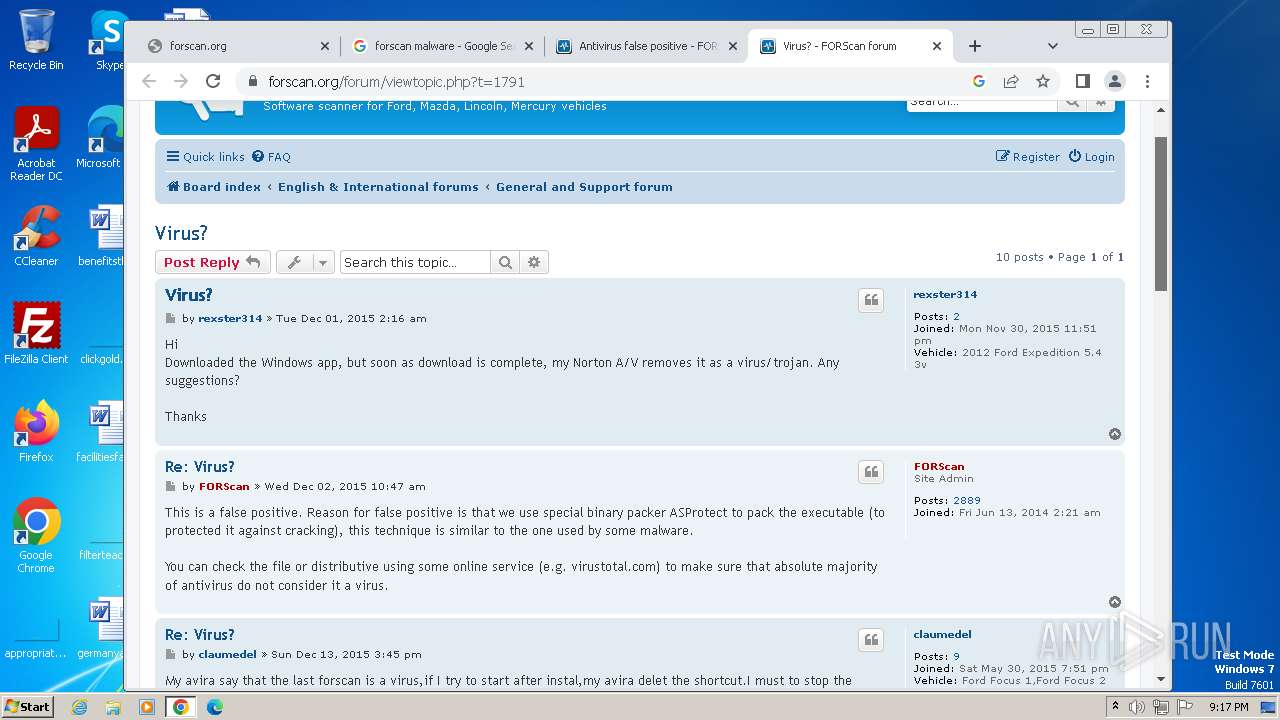Open FileZilla Client desktop shortcut
1280x720 pixels.
tap(36, 333)
